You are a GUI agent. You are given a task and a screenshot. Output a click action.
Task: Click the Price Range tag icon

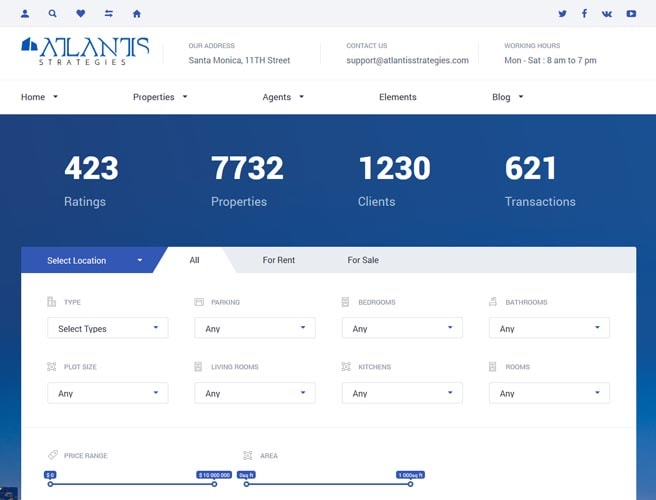tap(53, 455)
